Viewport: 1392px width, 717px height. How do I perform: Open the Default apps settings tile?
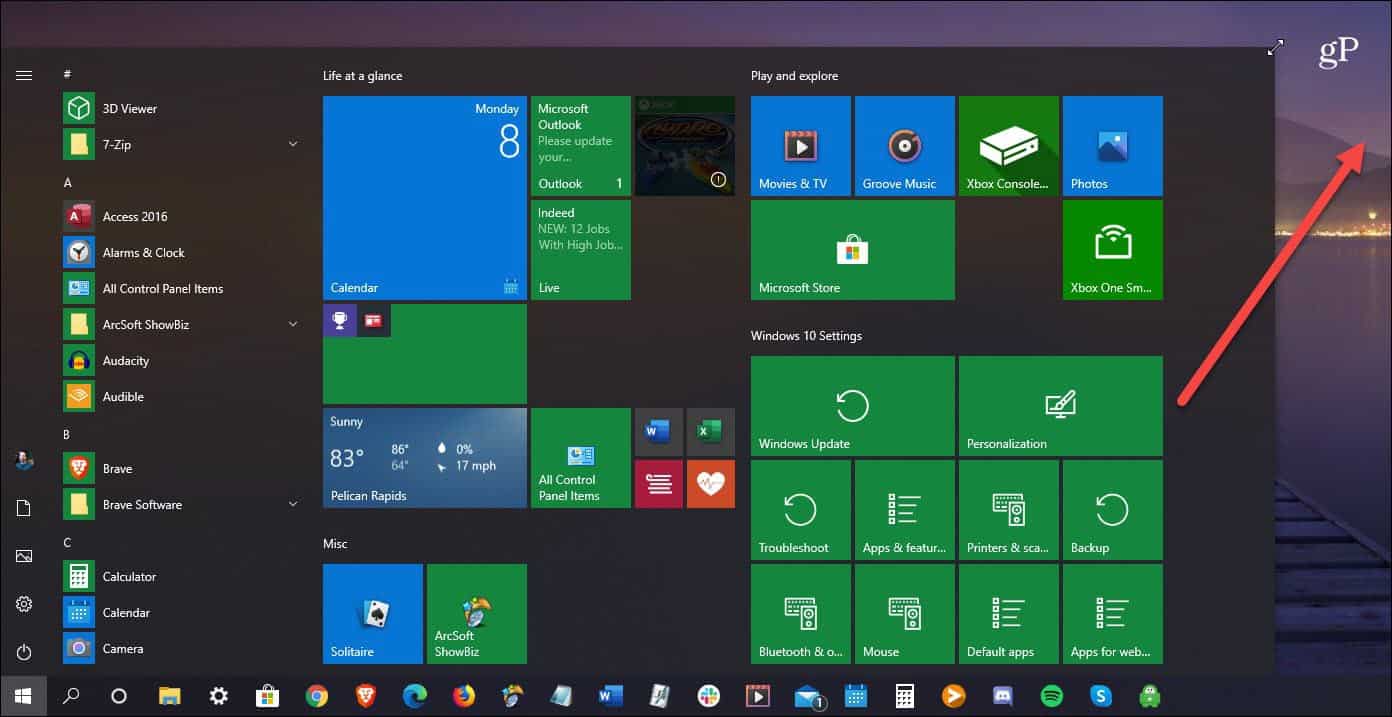tap(1009, 614)
